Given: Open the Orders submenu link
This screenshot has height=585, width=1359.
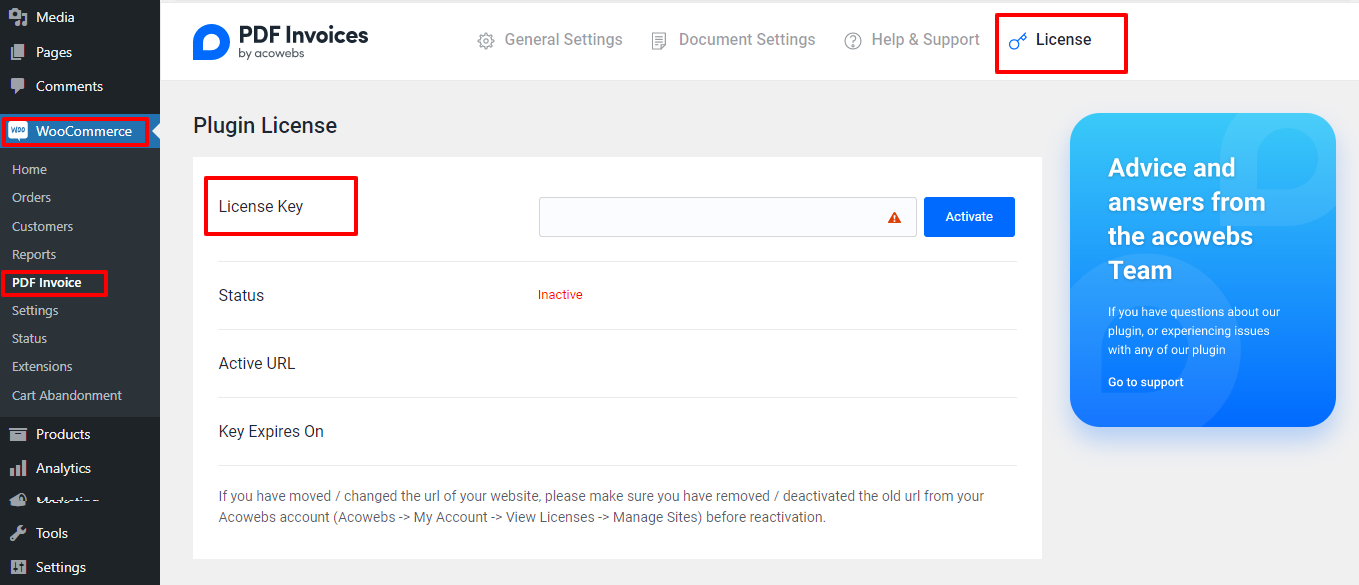Looking at the screenshot, I should pos(31,198).
